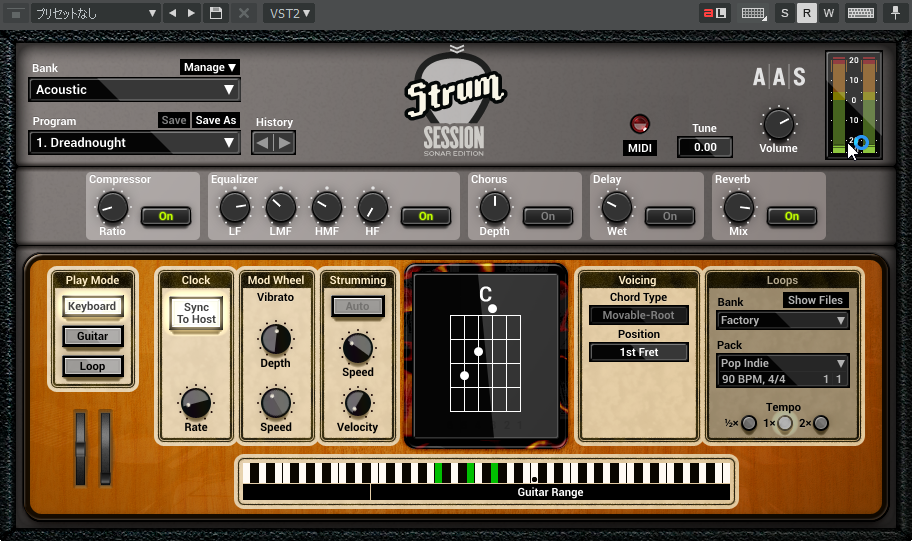Select Keyboard play mode

92,306
